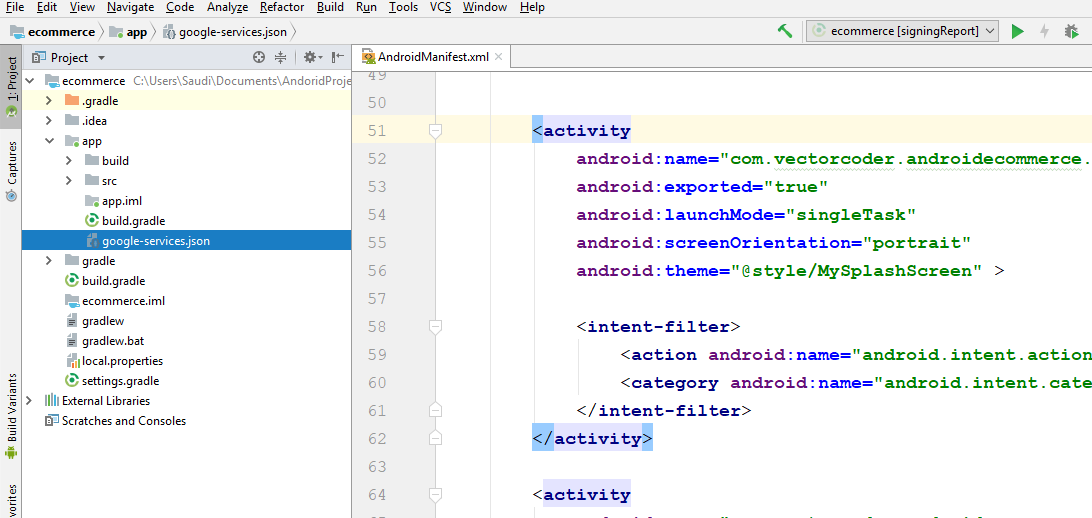1092x518 pixels.
Task: Click Apply Changes lightning bolt icon
Action: (x=1044, y=31)
